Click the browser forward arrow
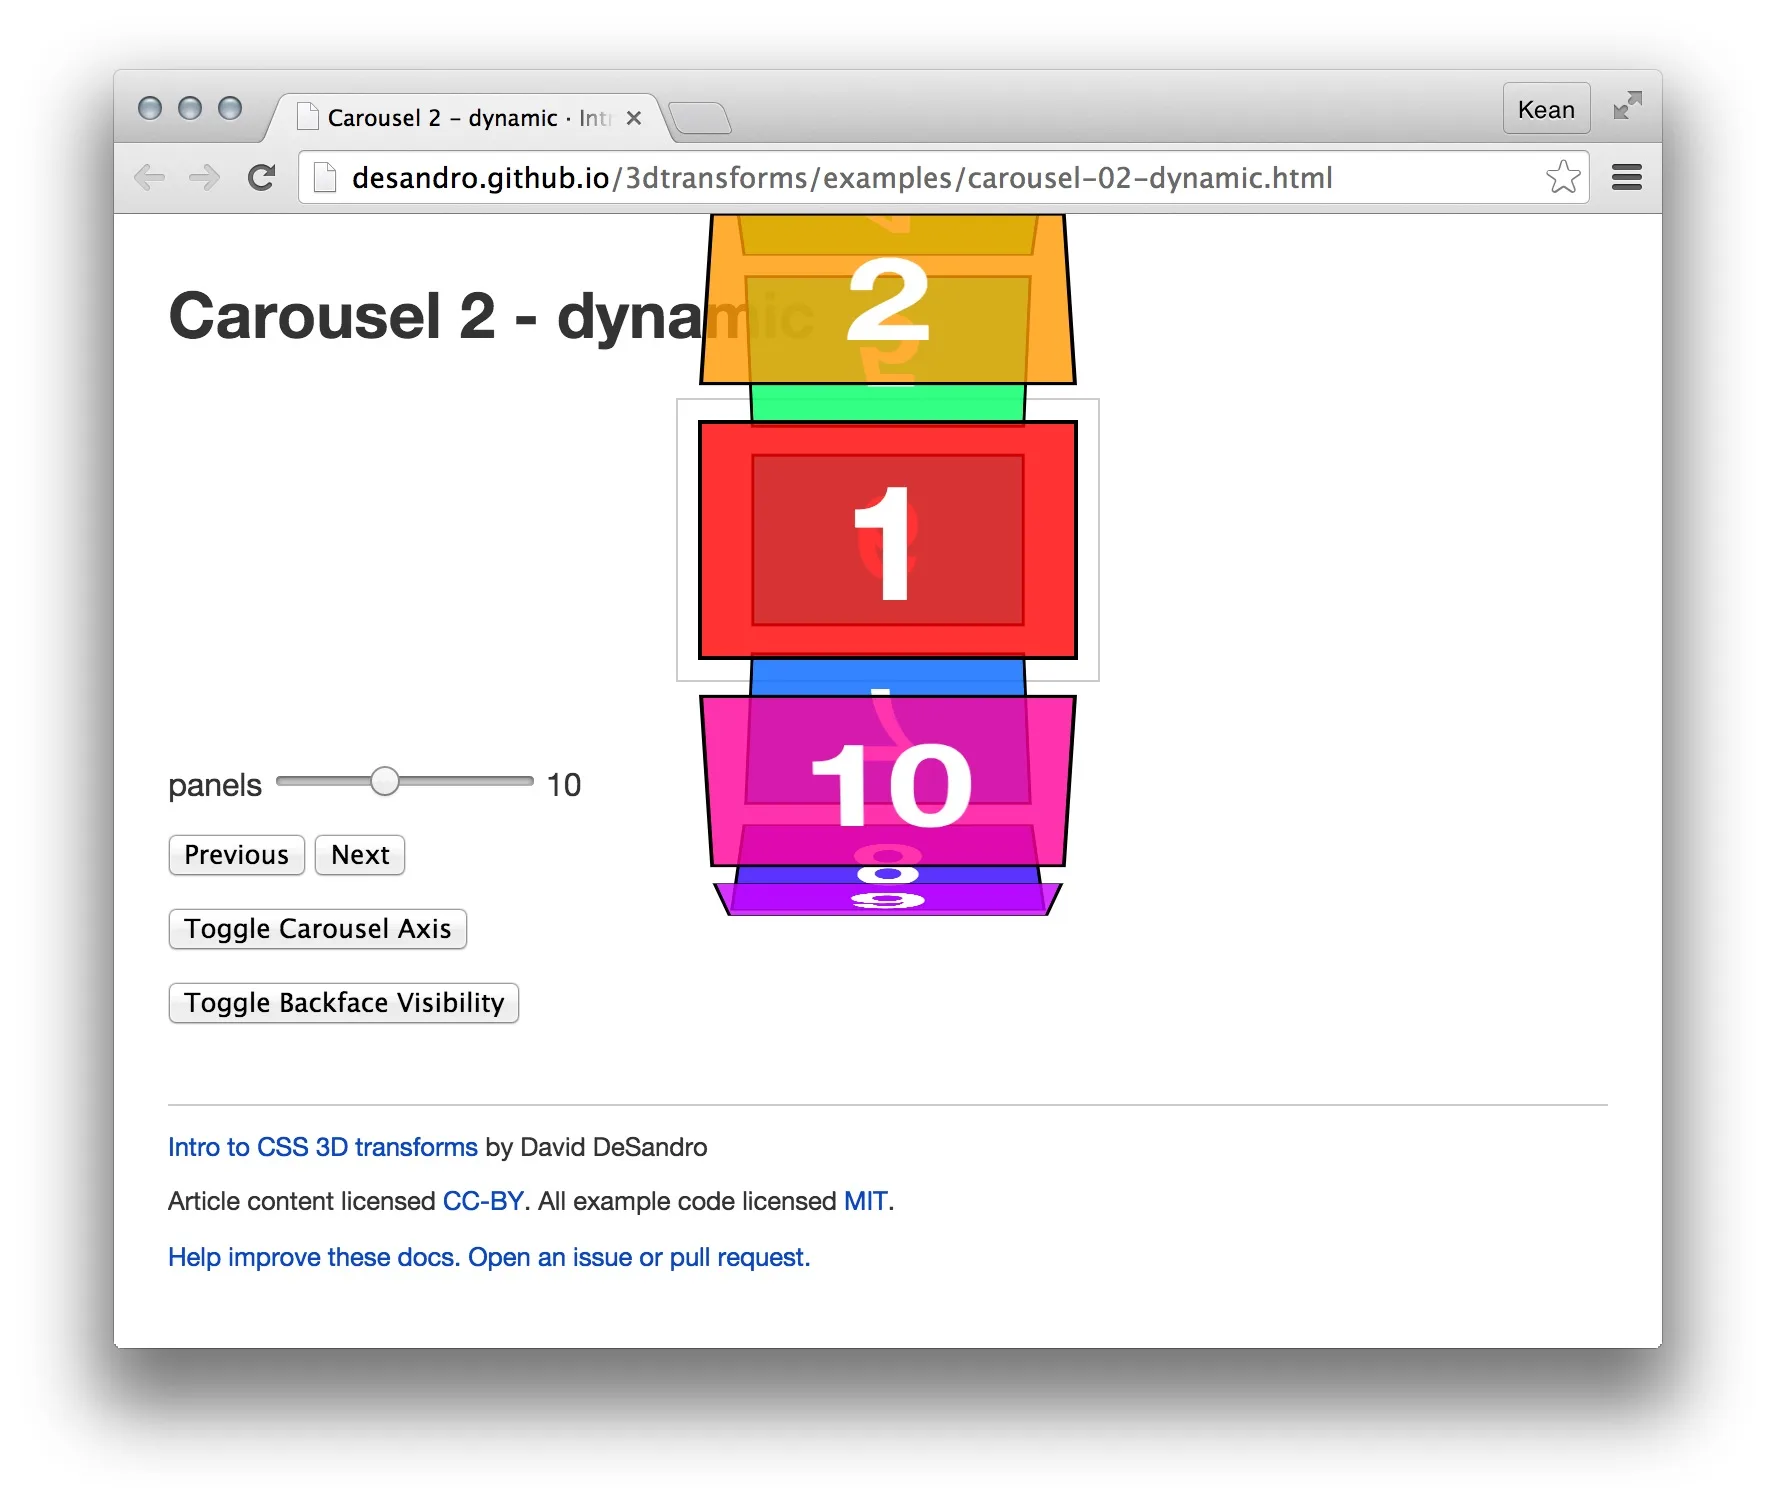The image size is (1776, 1506). 205,178
